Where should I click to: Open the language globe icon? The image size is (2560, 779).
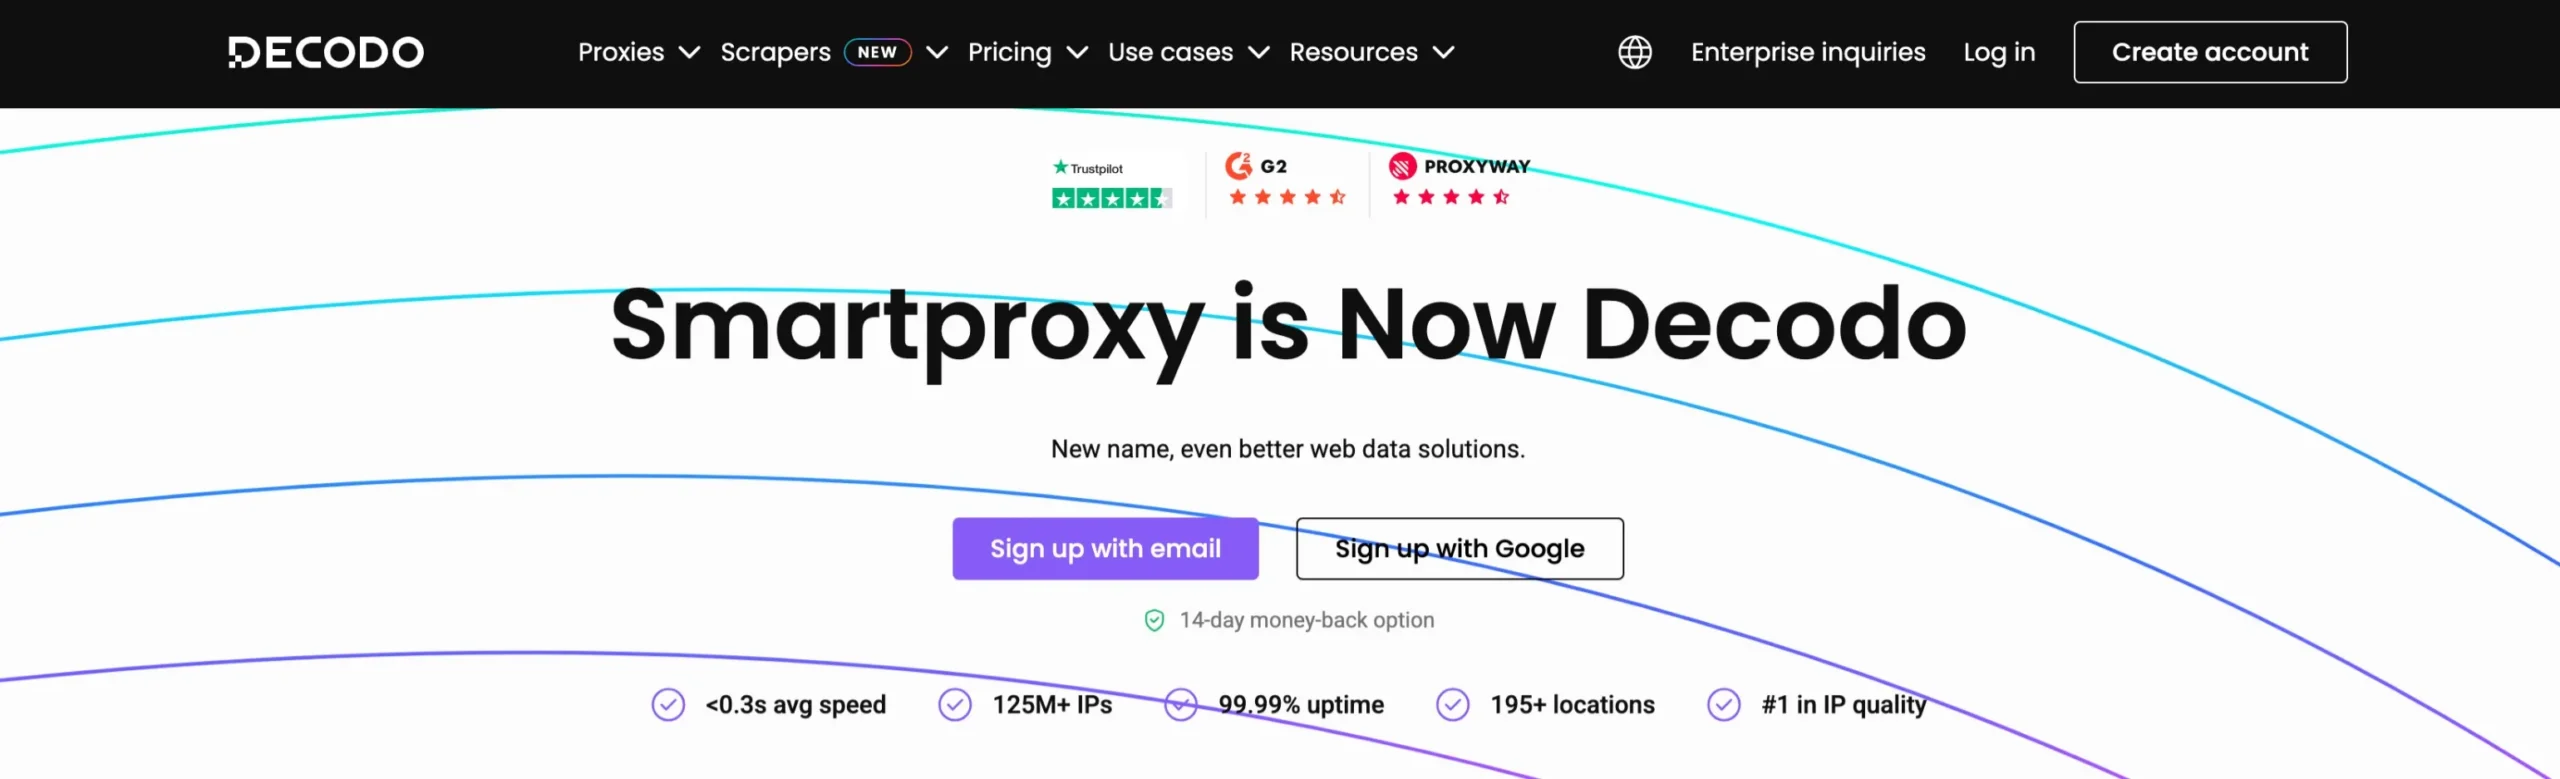[1635, 52]
